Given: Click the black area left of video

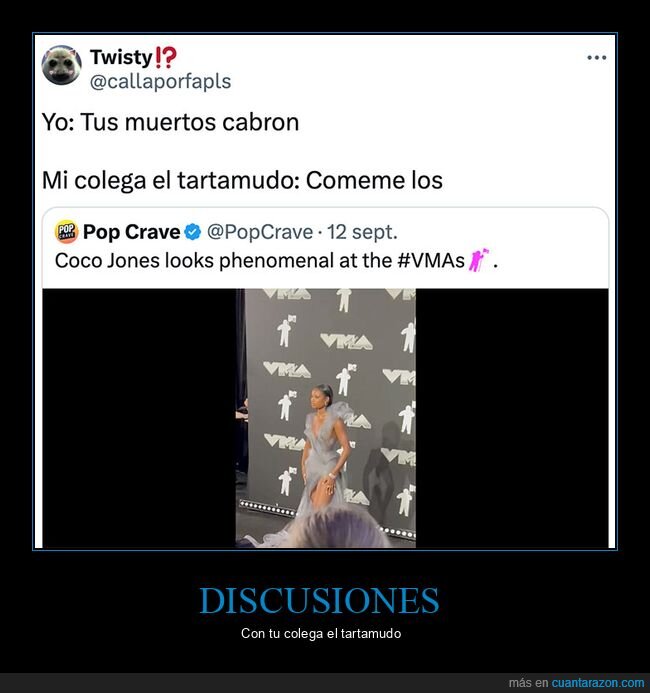Looking at the screenshot, I should (x=139, y=418).
